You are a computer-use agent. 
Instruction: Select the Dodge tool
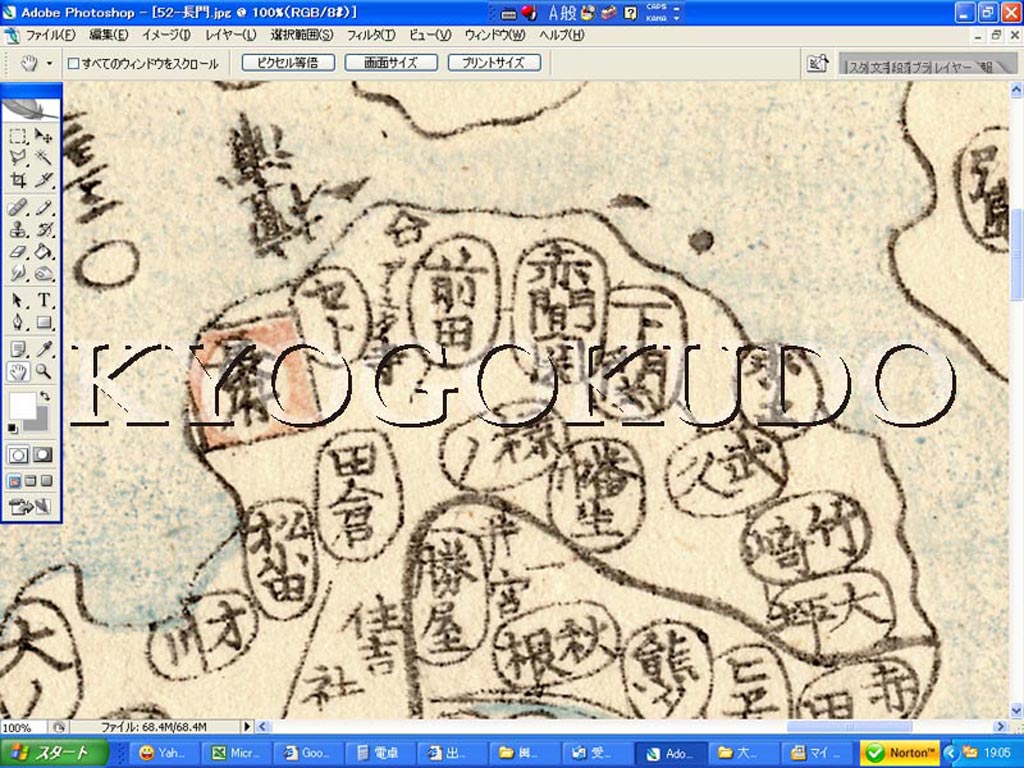click(18, 273)
